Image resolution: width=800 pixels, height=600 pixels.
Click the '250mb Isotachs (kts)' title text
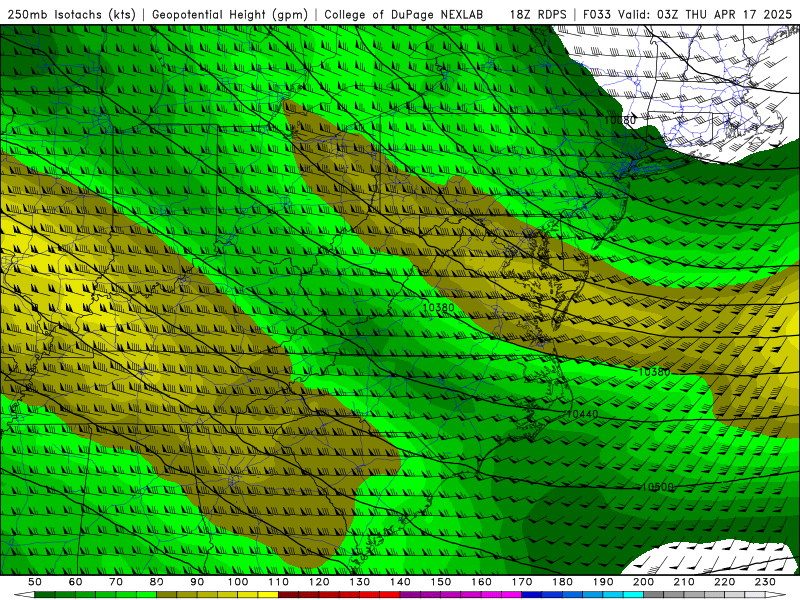pyautogui.click(x=71, y=14)
